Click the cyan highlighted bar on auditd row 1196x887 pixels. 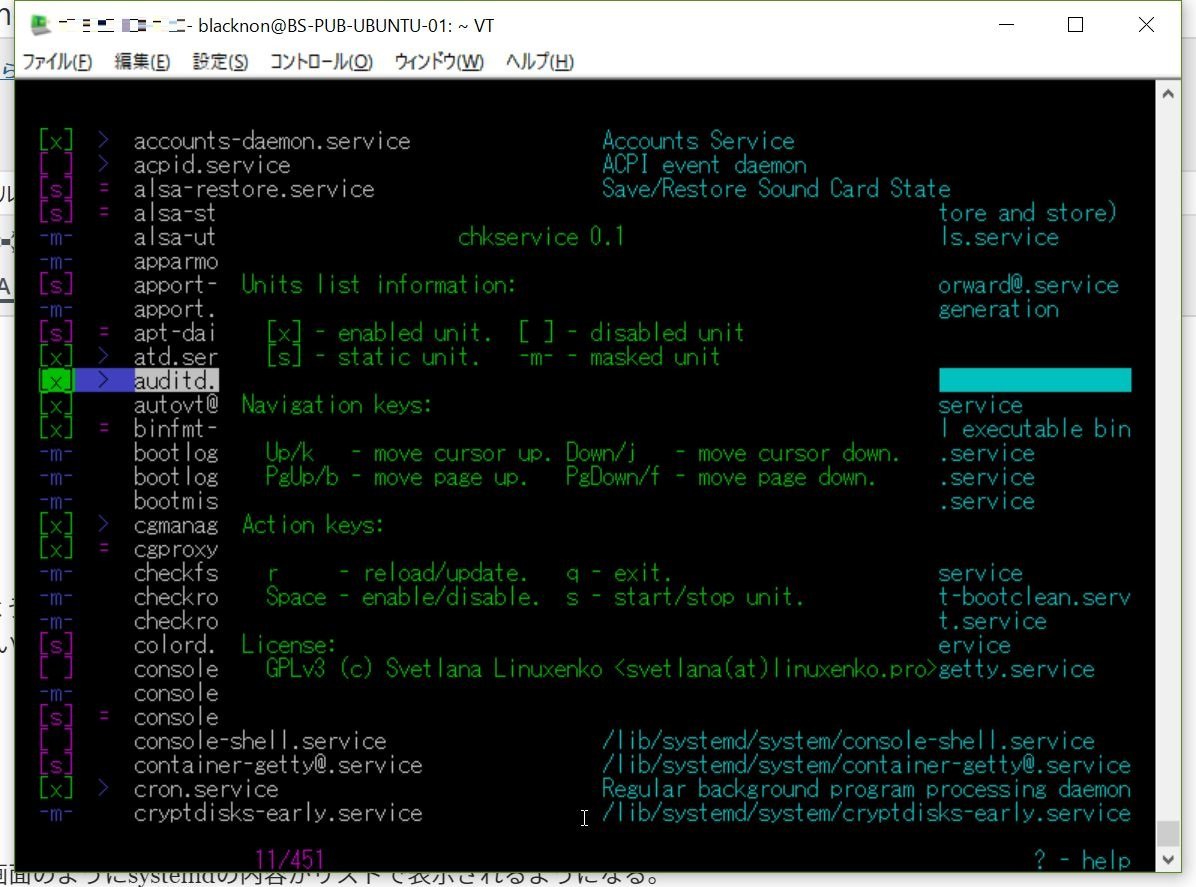coord(1035,380)
